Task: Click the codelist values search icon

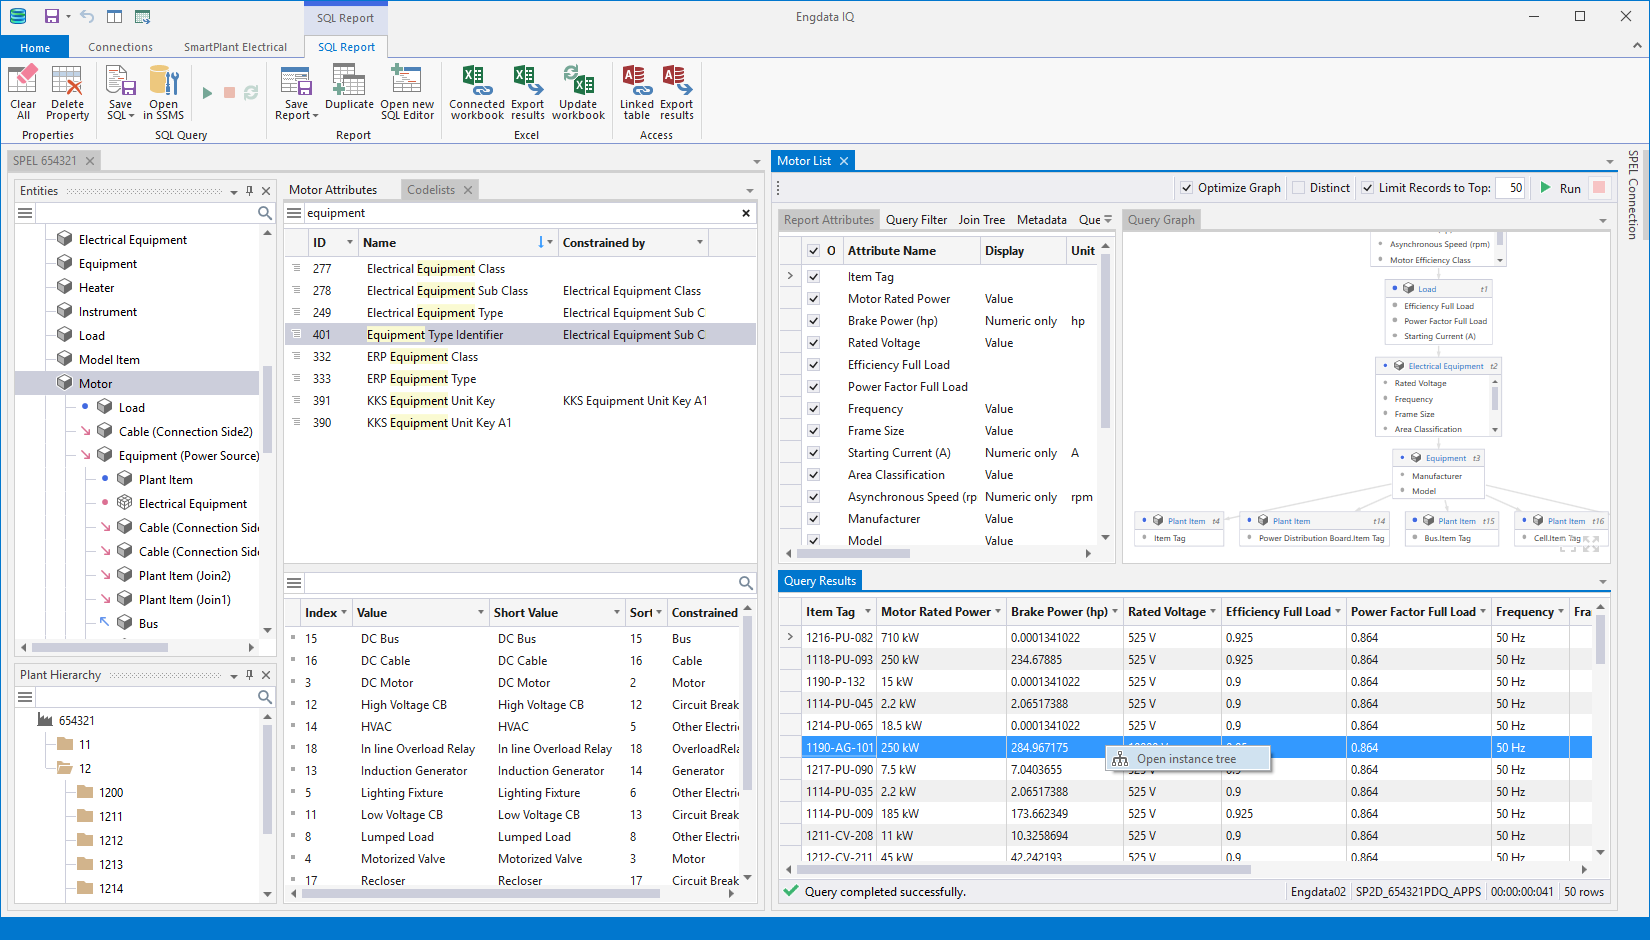Action: (x=746, y=583)
